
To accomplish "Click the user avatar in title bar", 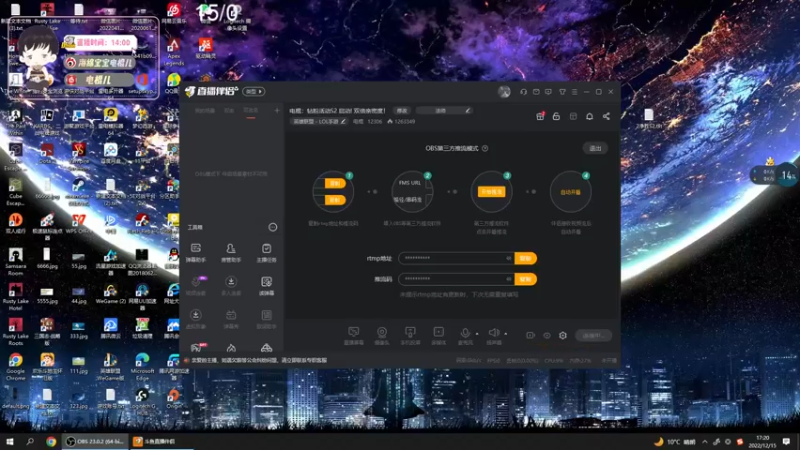I will tap(504, 92).
